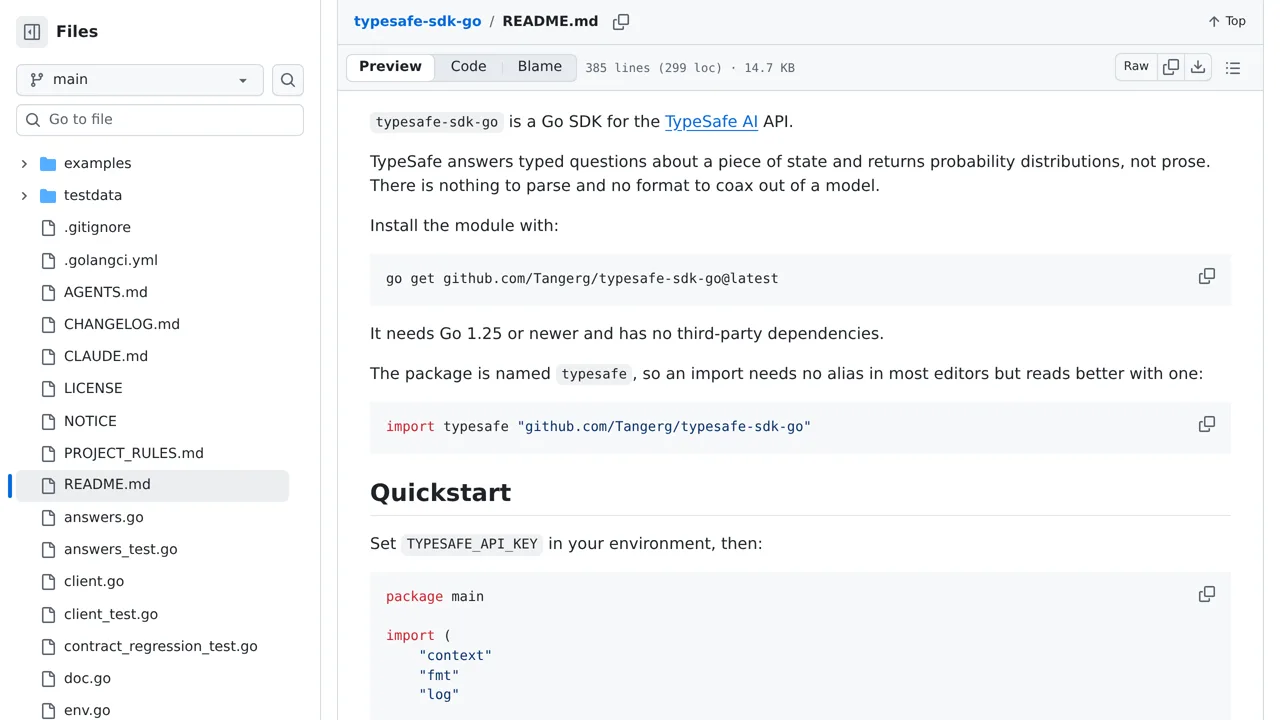1280x720 pixels.
Task: Collapse the Files side panel icon
Action: coord(32,32)
